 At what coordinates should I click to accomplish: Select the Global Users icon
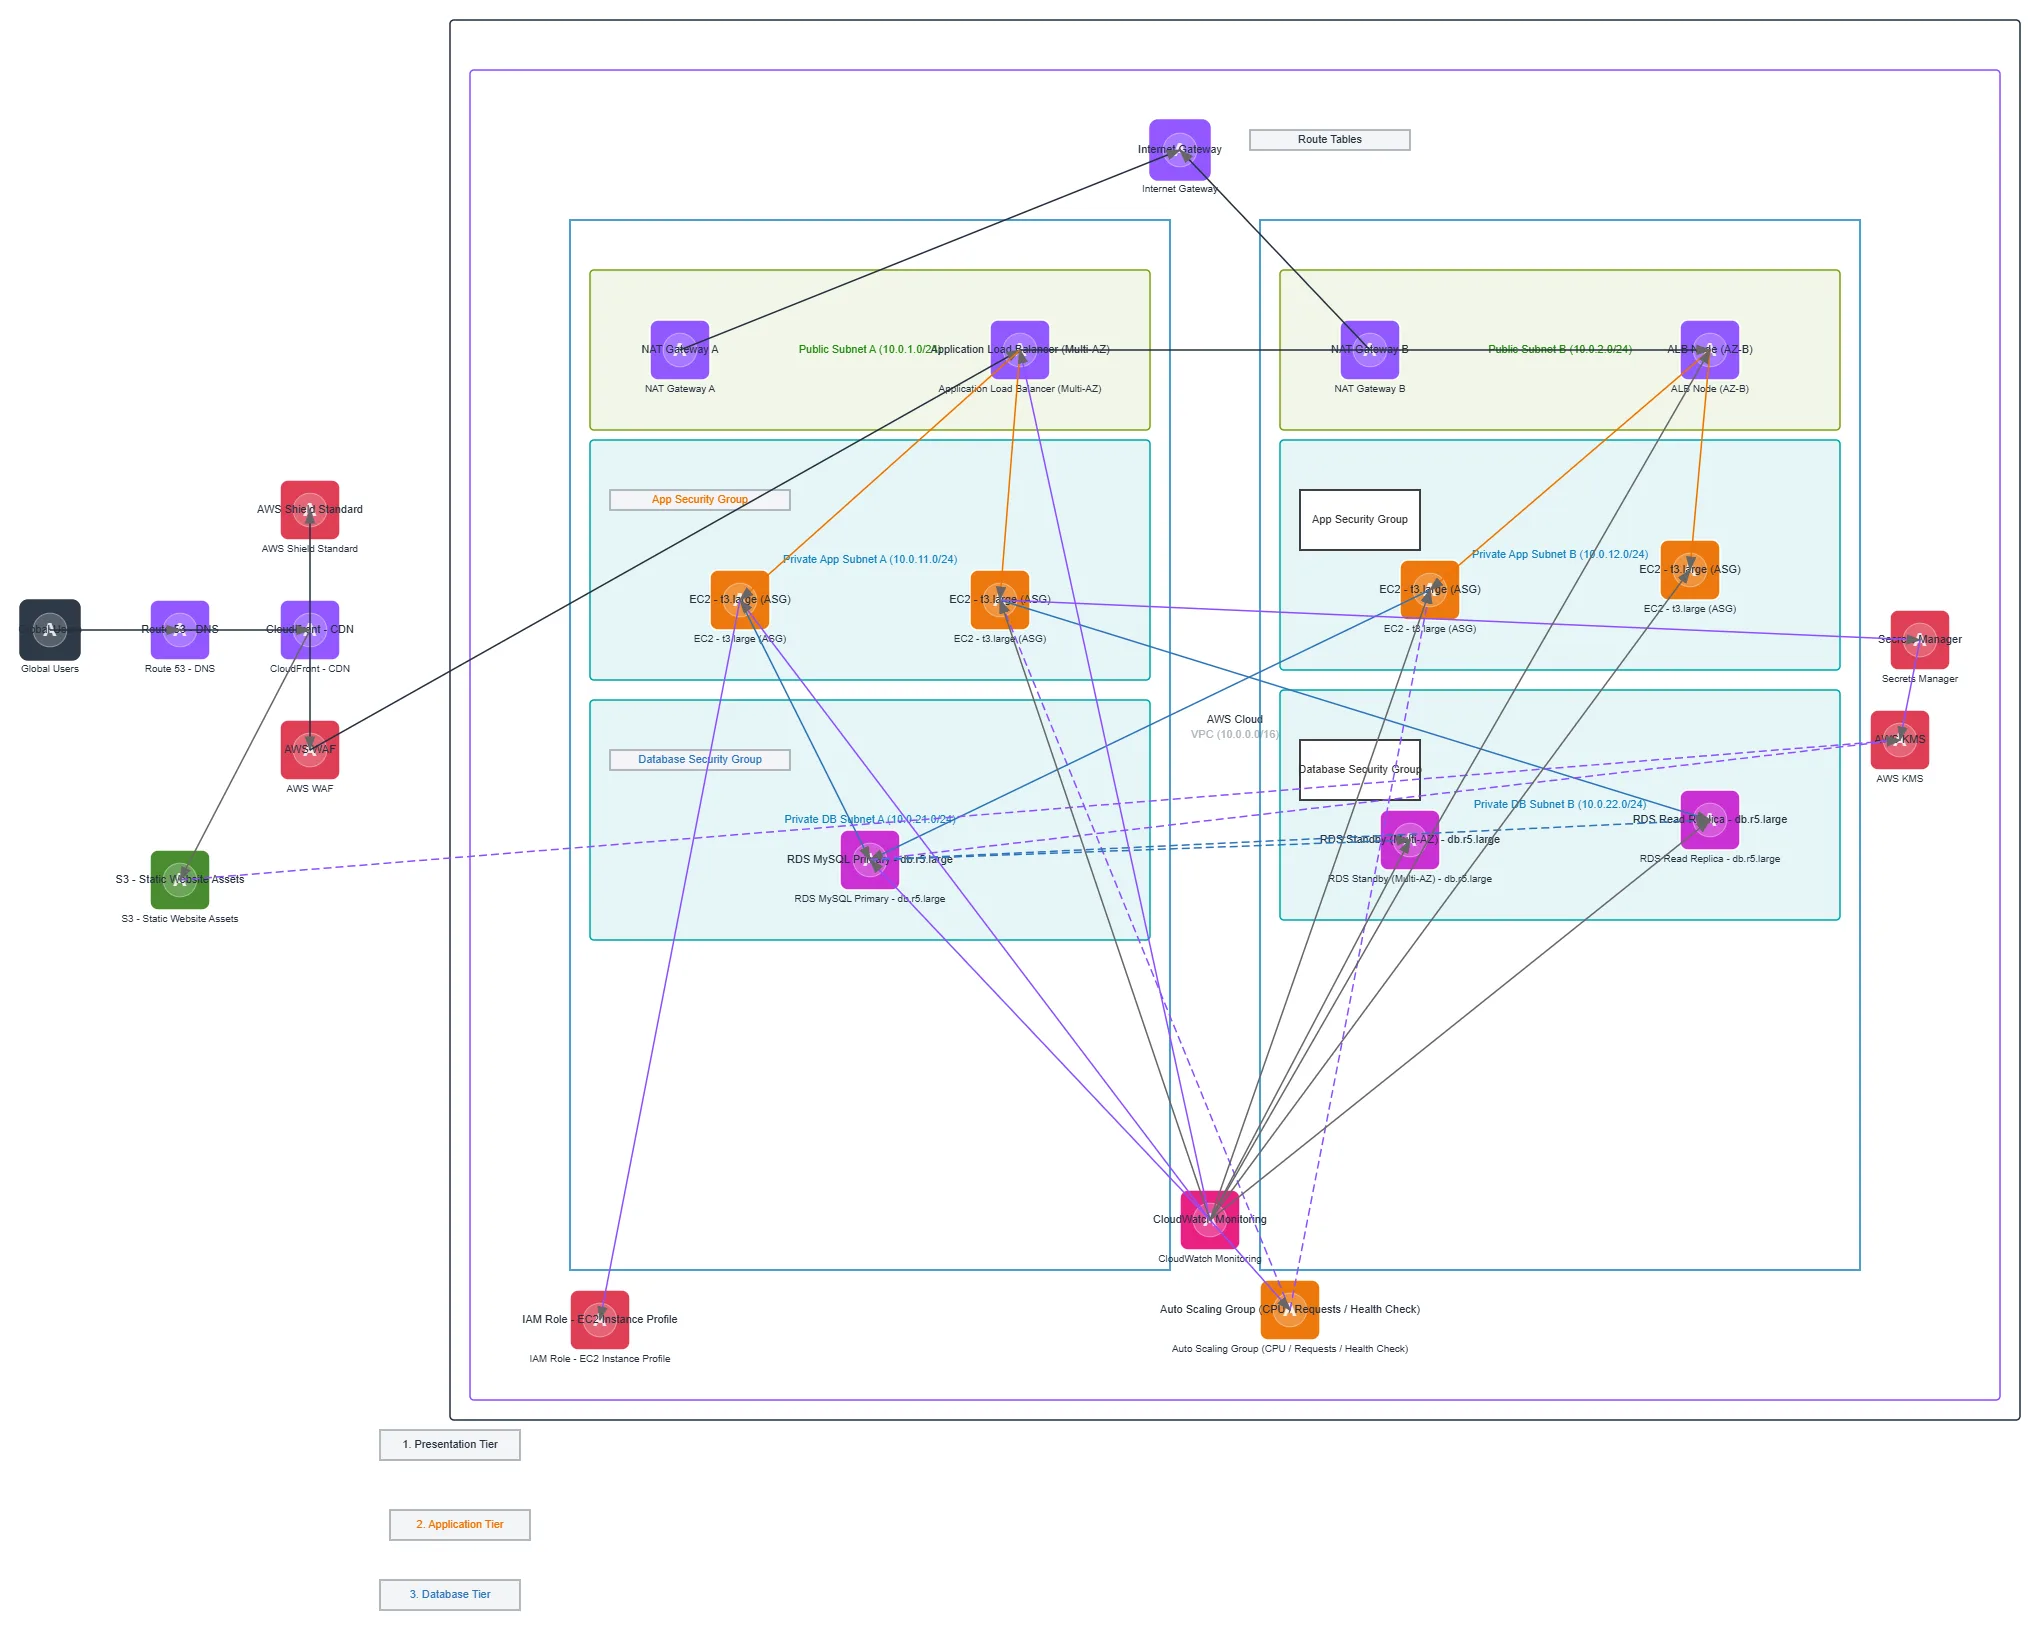coord(50,630)
